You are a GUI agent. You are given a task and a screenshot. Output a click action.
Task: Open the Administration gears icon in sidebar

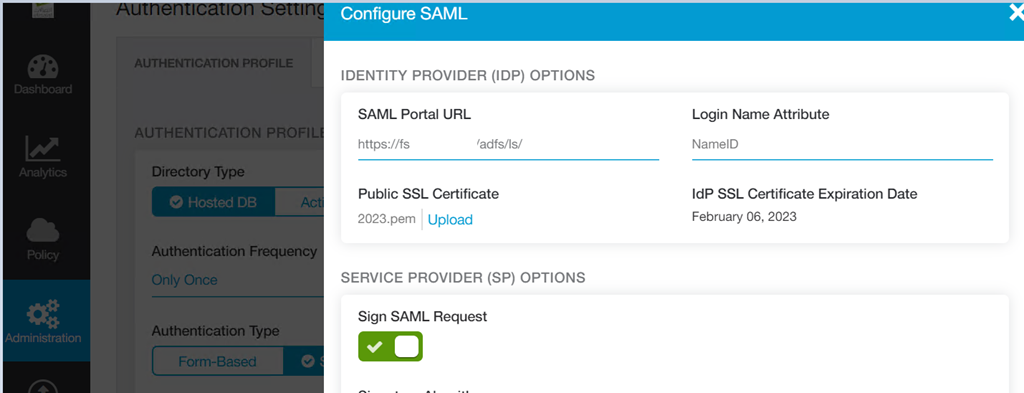(42, 314)
